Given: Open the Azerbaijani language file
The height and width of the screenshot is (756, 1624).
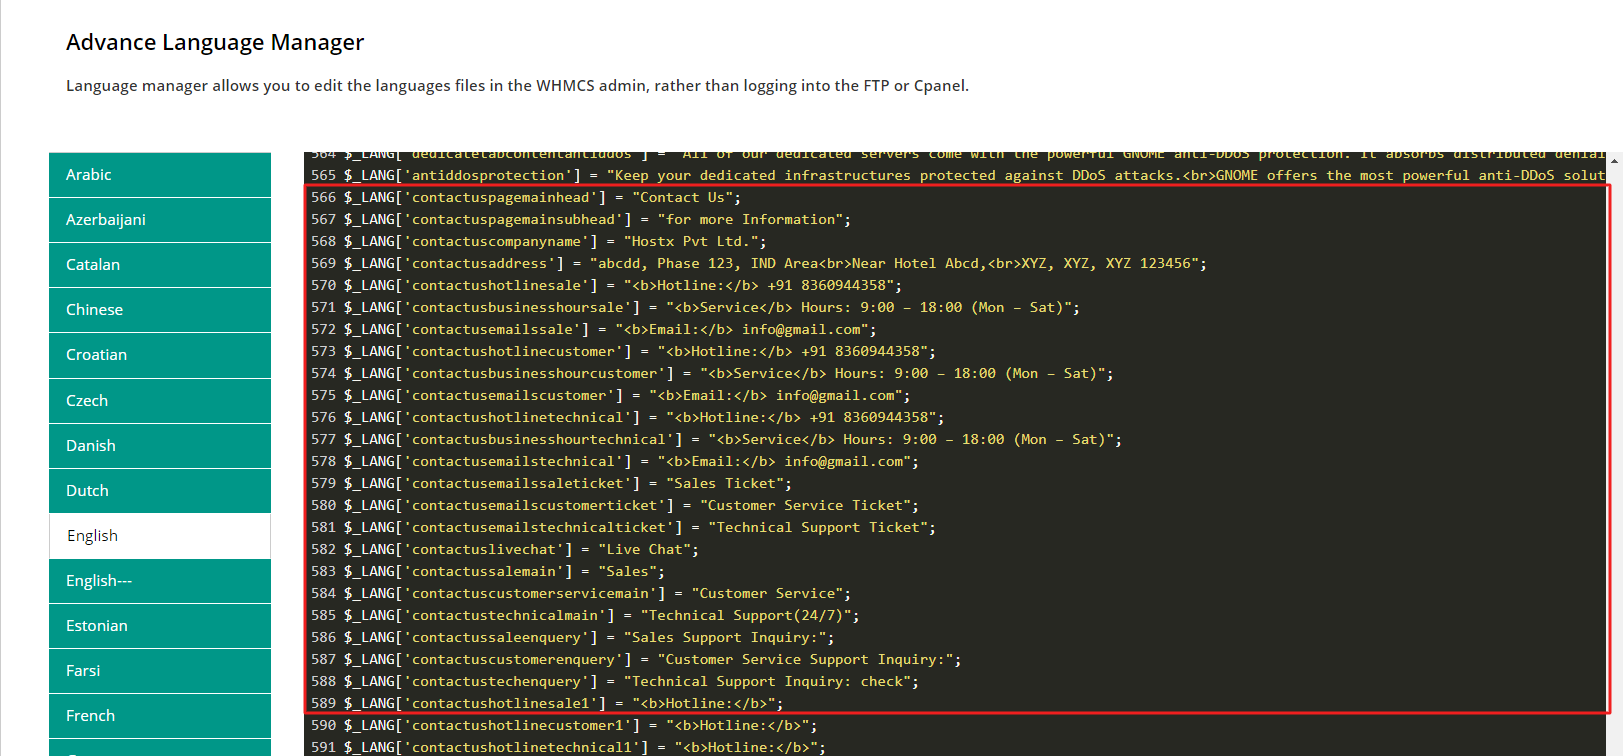Looking at the screenshot, I should point(159,220).
